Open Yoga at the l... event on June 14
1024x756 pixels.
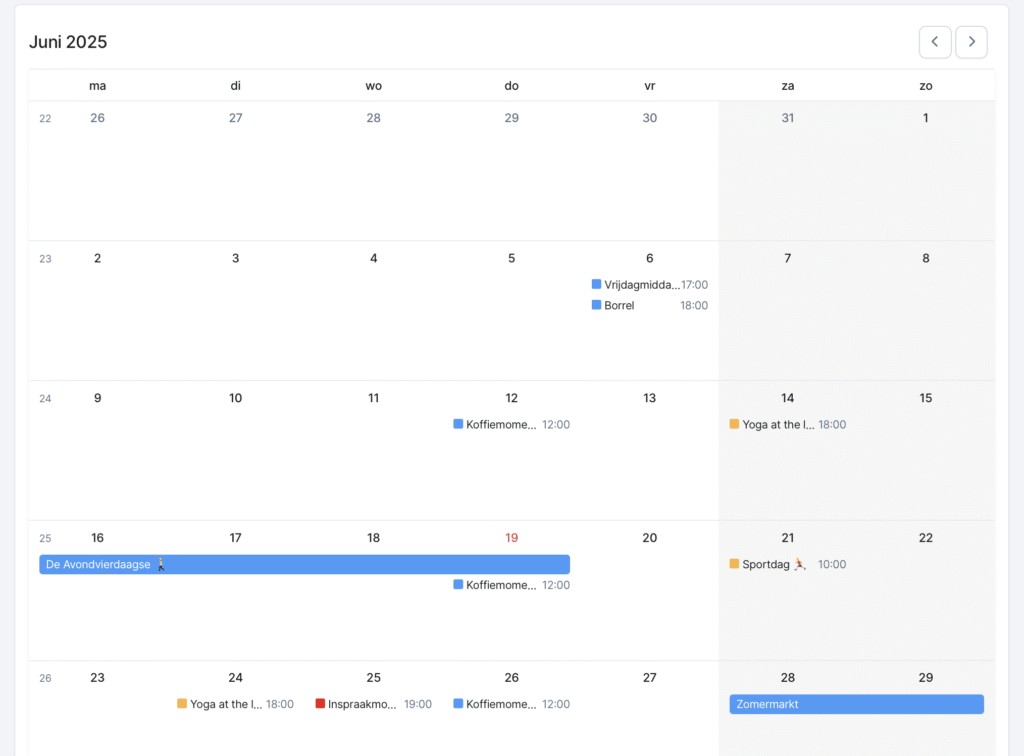pyautogui.click(x=778, y=425)
